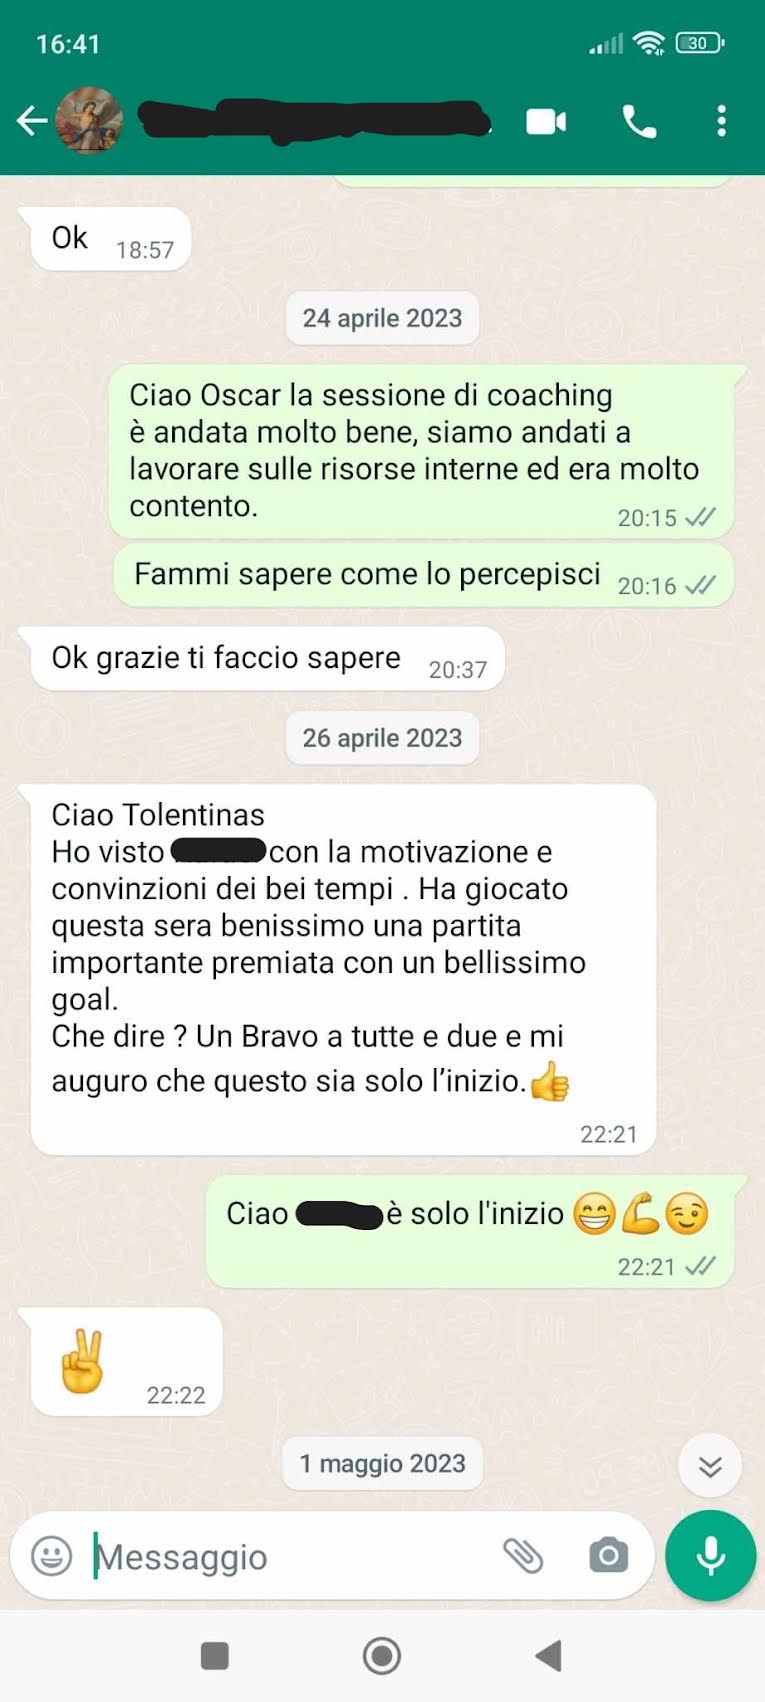The height and width of the screenshot is (1702, 765).
Task: Tap the paperclip attachment icon
Action: click(x=522, y=1555)
